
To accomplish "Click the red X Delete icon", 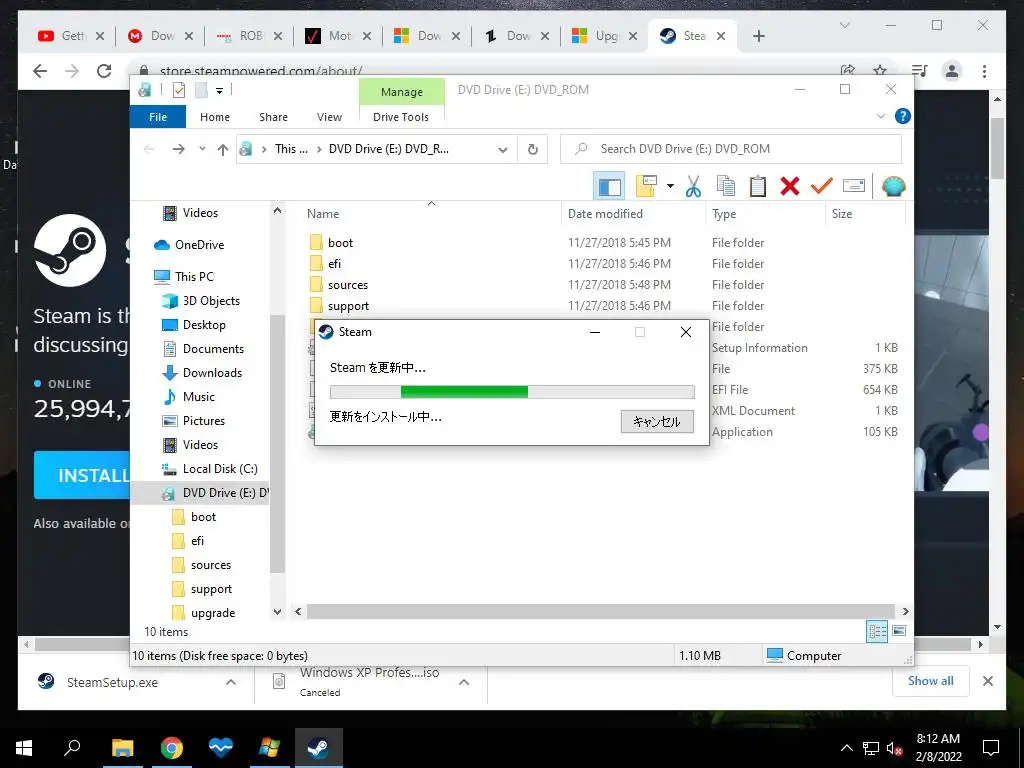I will click(x=790, y=187).
